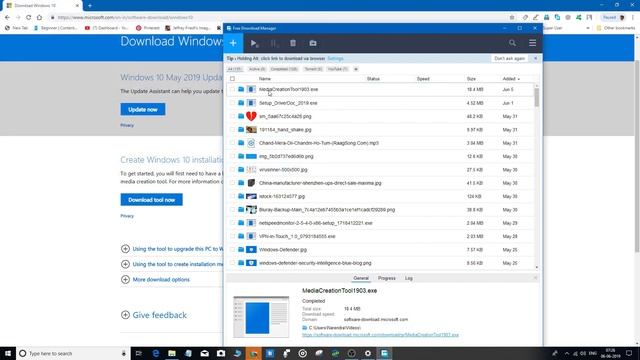
Task: Select the YouTube filter tab
Action: [338, 69]
